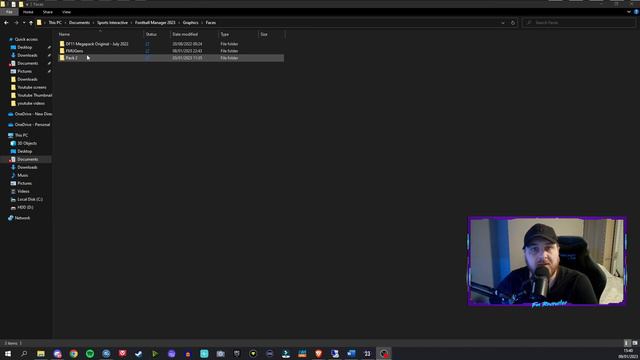Screen dimensions: 640x360
Task: Open pinned Pictures under Quick access
Action: 24,71
